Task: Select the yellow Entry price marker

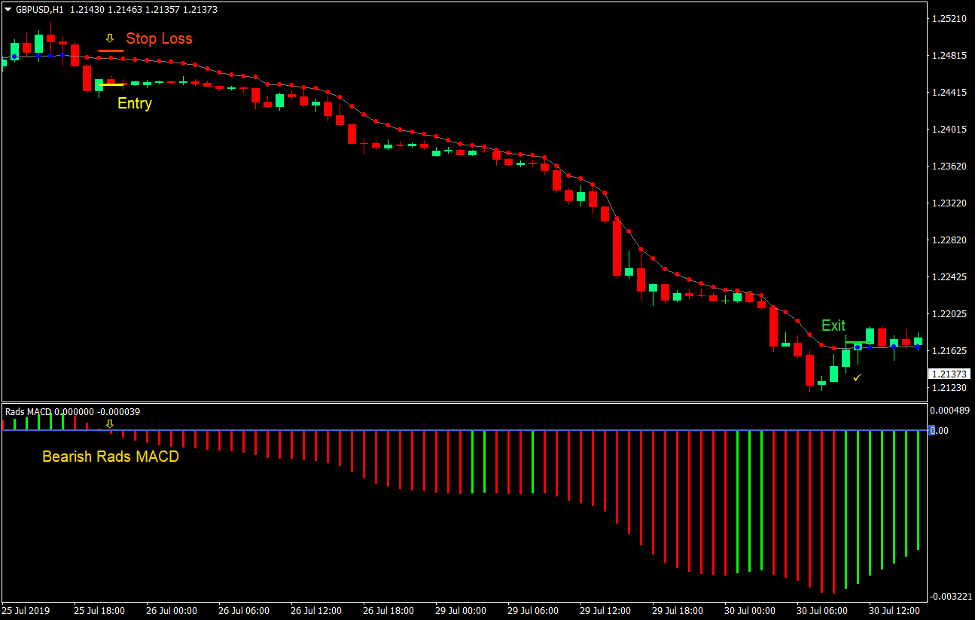Action: point(112,85)
